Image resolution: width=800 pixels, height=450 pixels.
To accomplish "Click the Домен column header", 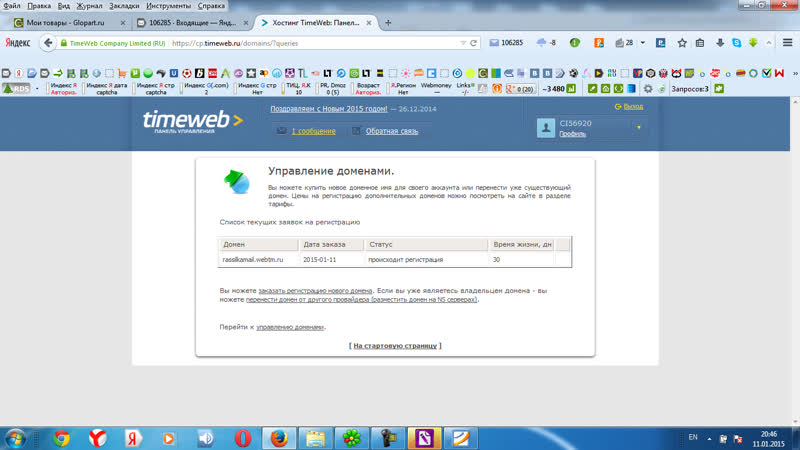I will pos(259,244).
